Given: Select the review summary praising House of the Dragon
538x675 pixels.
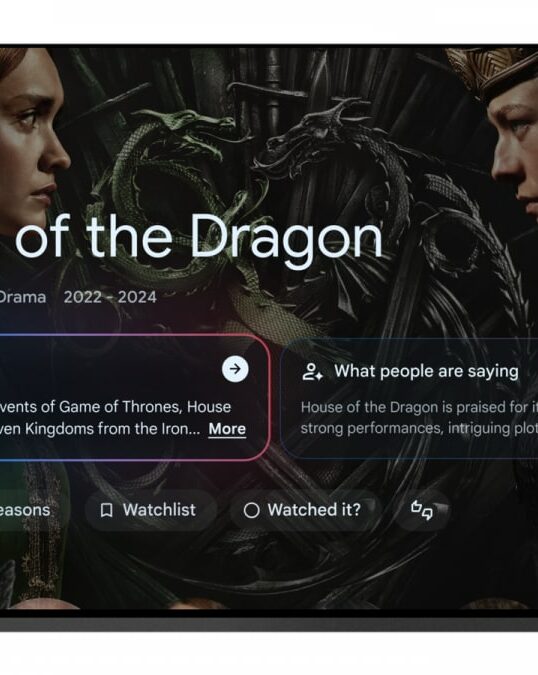Looking at the screenshot, I should pos(419,418).
